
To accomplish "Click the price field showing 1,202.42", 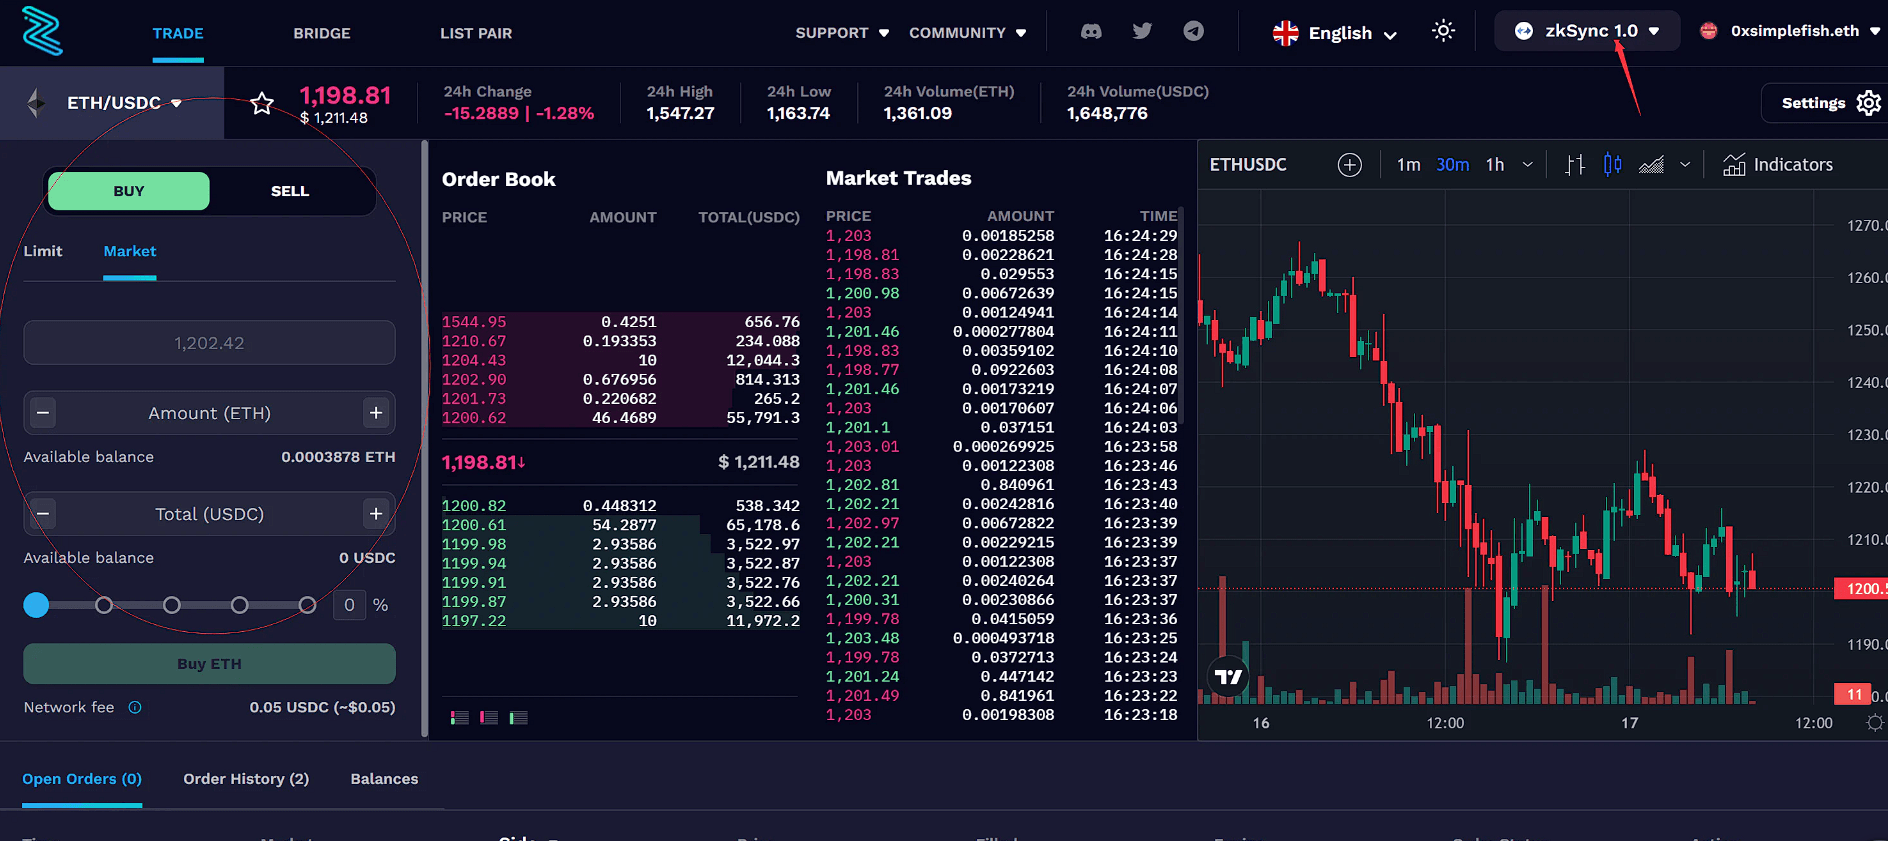I will click(x=209, y=343).
